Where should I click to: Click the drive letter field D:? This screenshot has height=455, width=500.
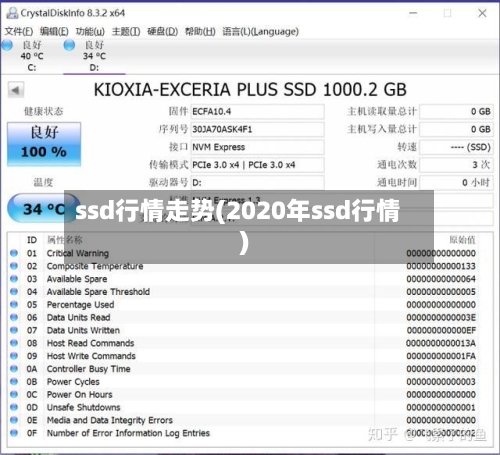click(257, 183)
